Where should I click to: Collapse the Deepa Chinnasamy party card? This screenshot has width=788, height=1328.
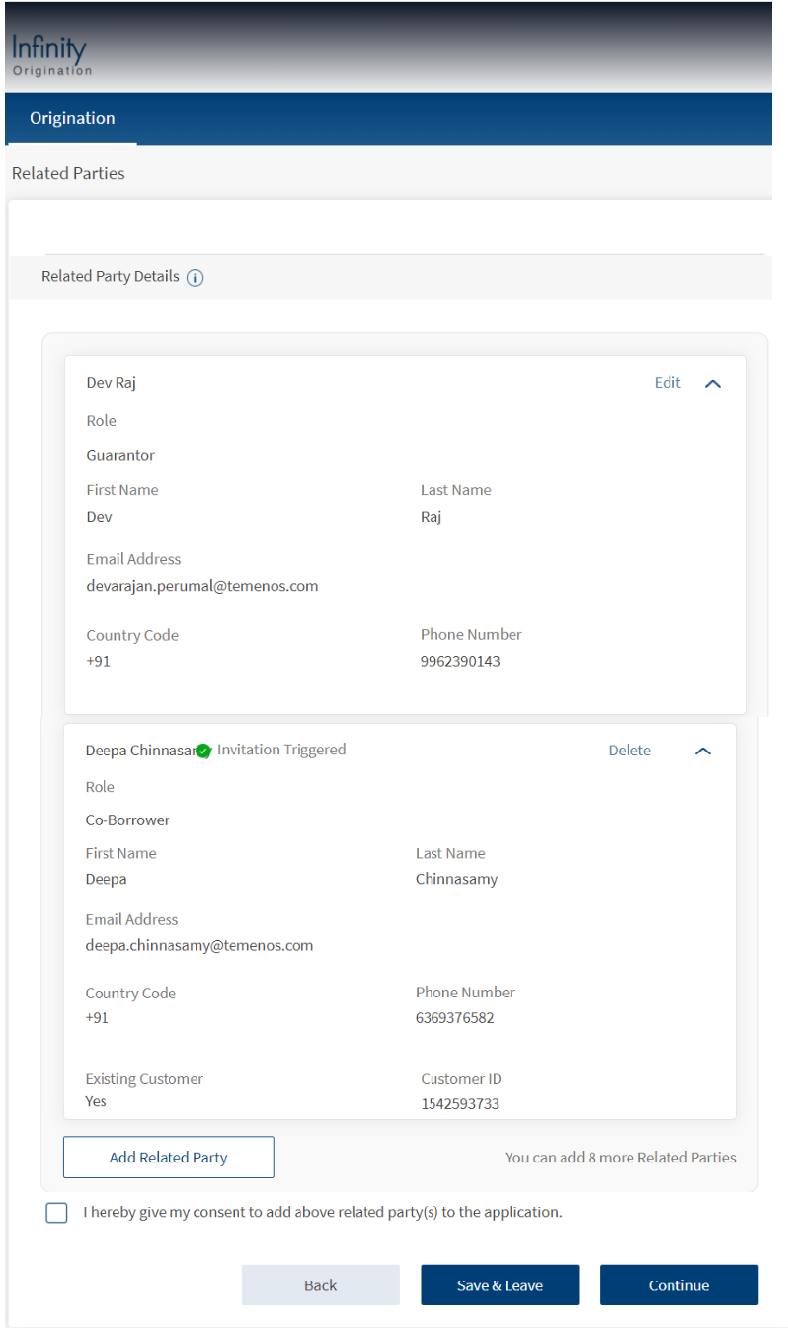(x=703, y=751)
